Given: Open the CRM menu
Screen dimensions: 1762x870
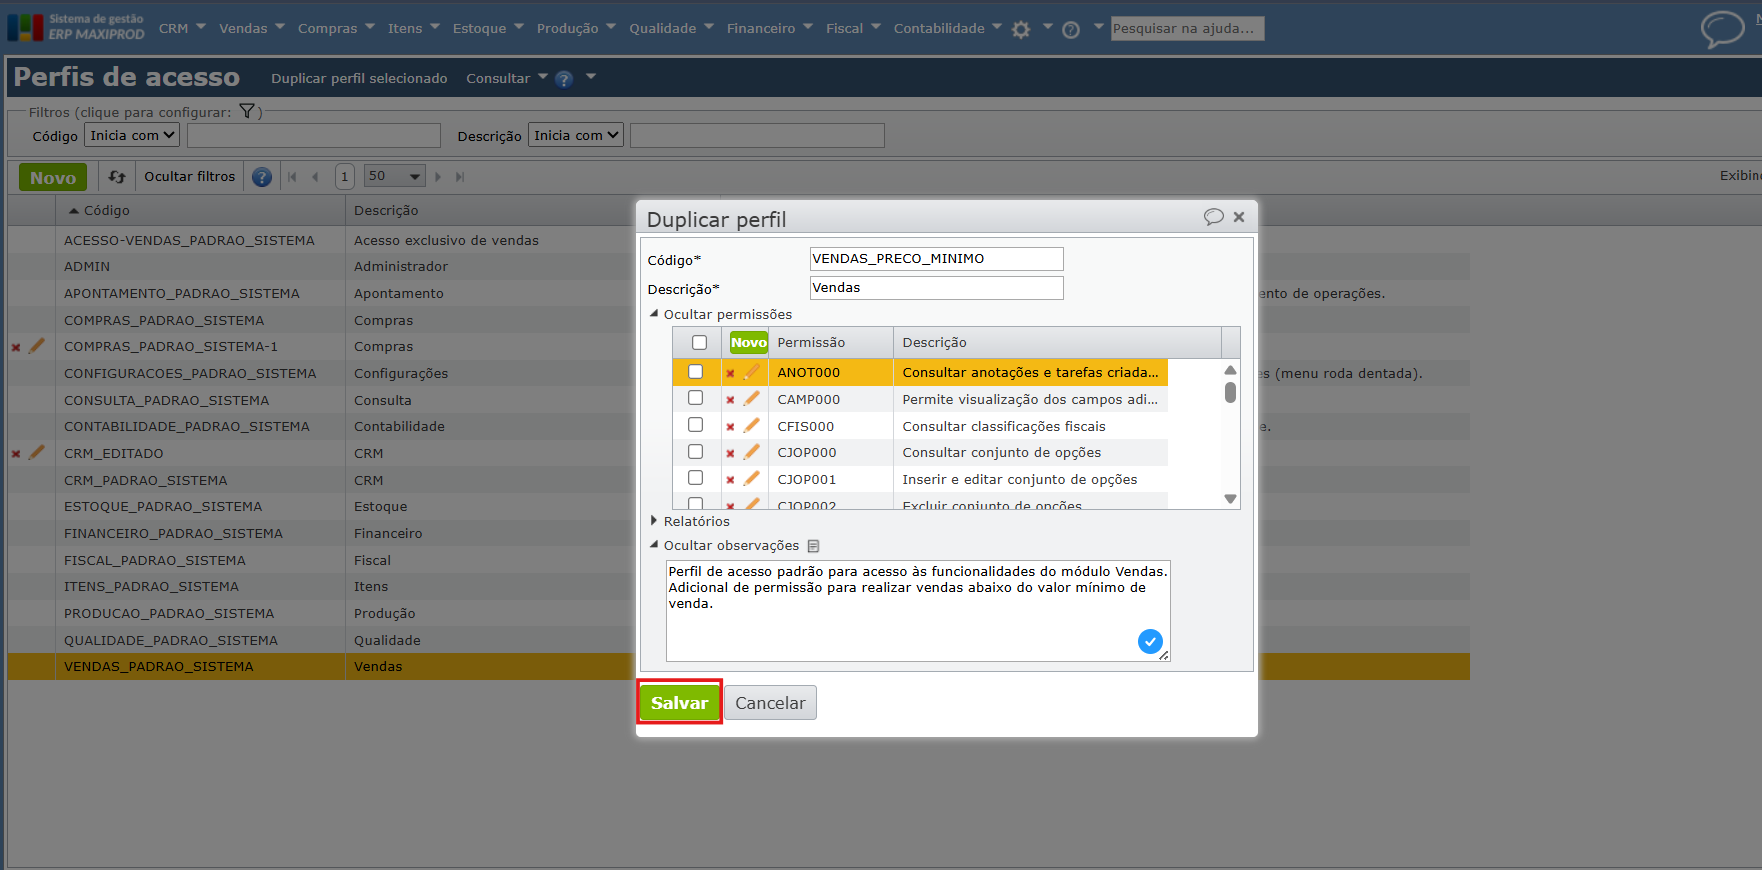Looking at the screenshot, I should point(182,28).
